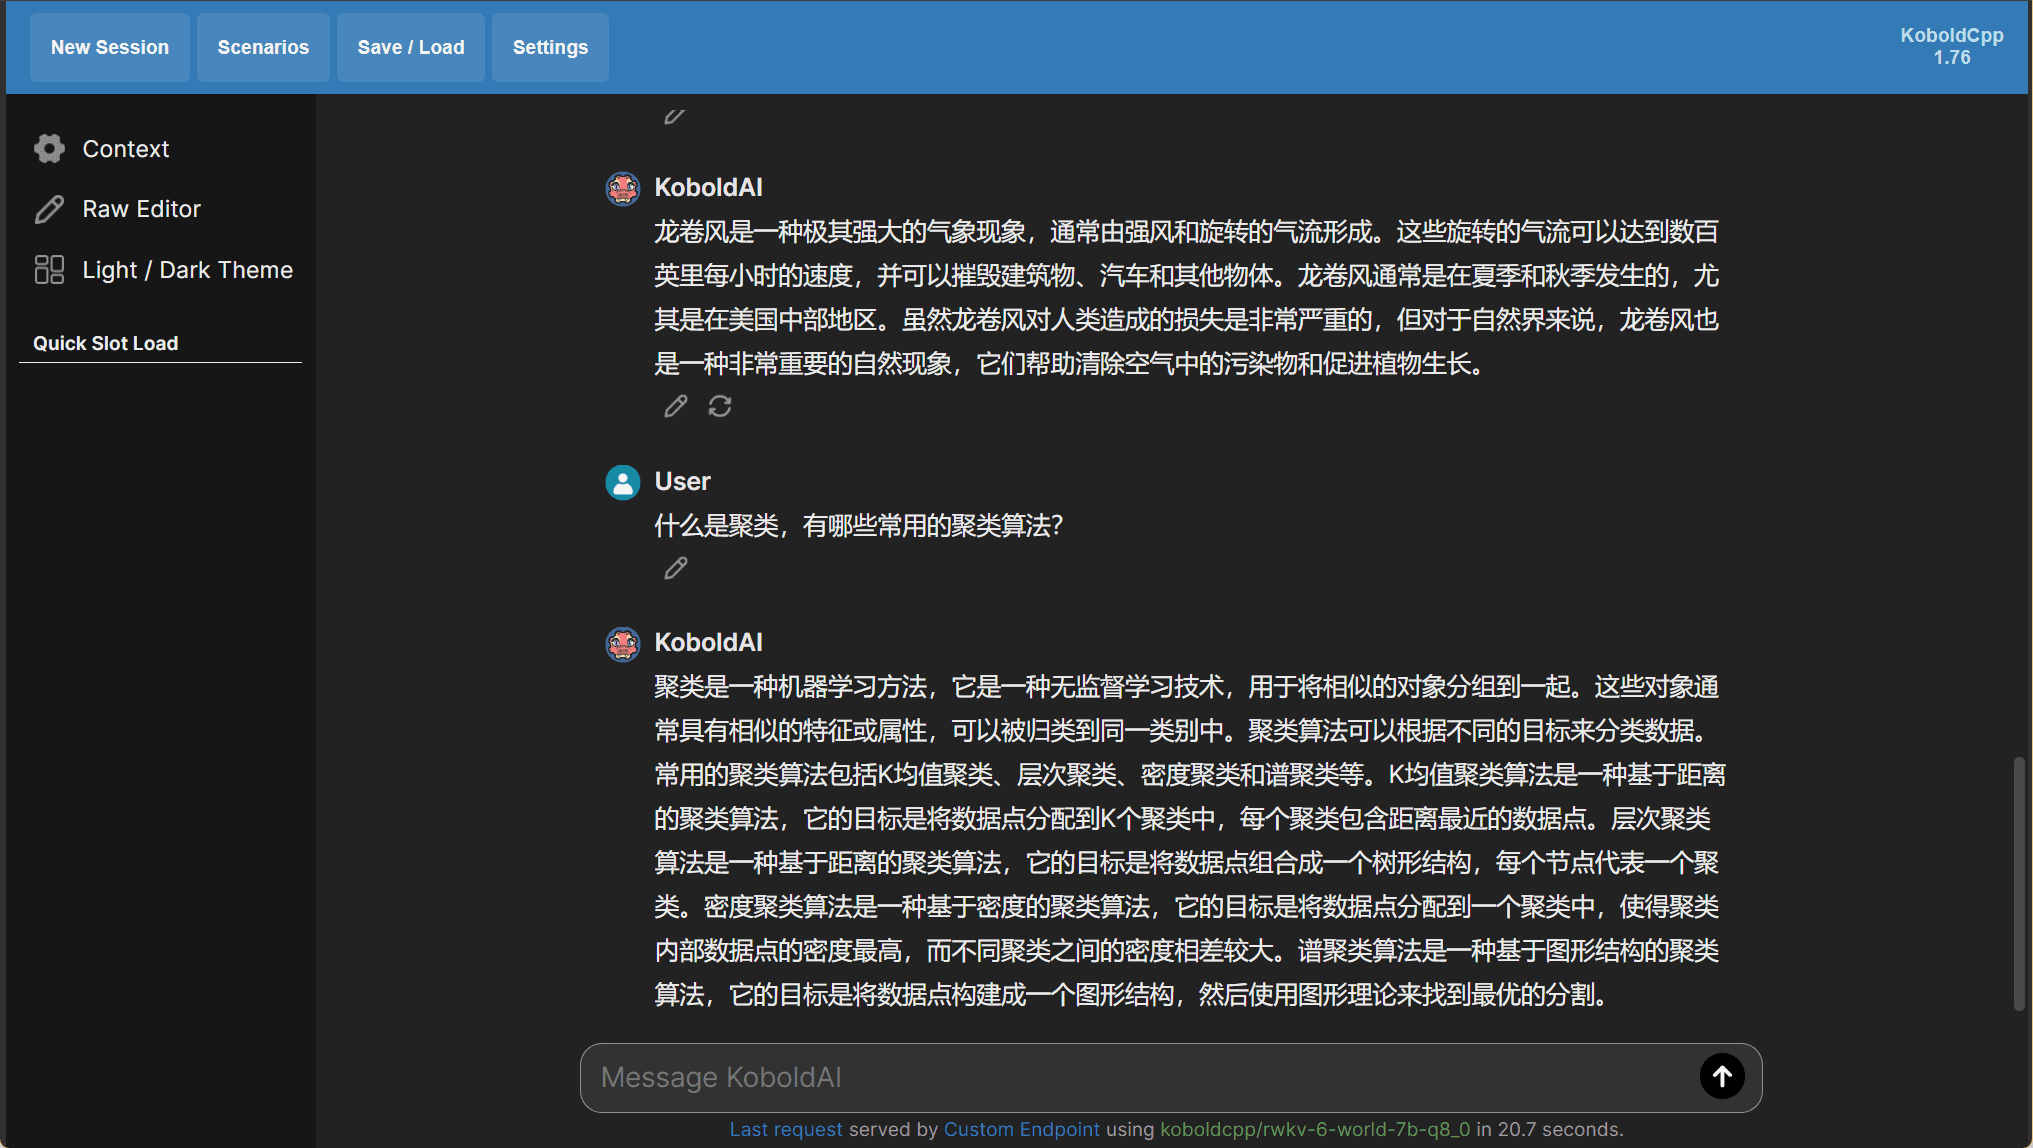The height and width of the screenshot is (1148, 2033).
Task: Regenerate the tornado response via refresh icon
Action: [720, 406]
